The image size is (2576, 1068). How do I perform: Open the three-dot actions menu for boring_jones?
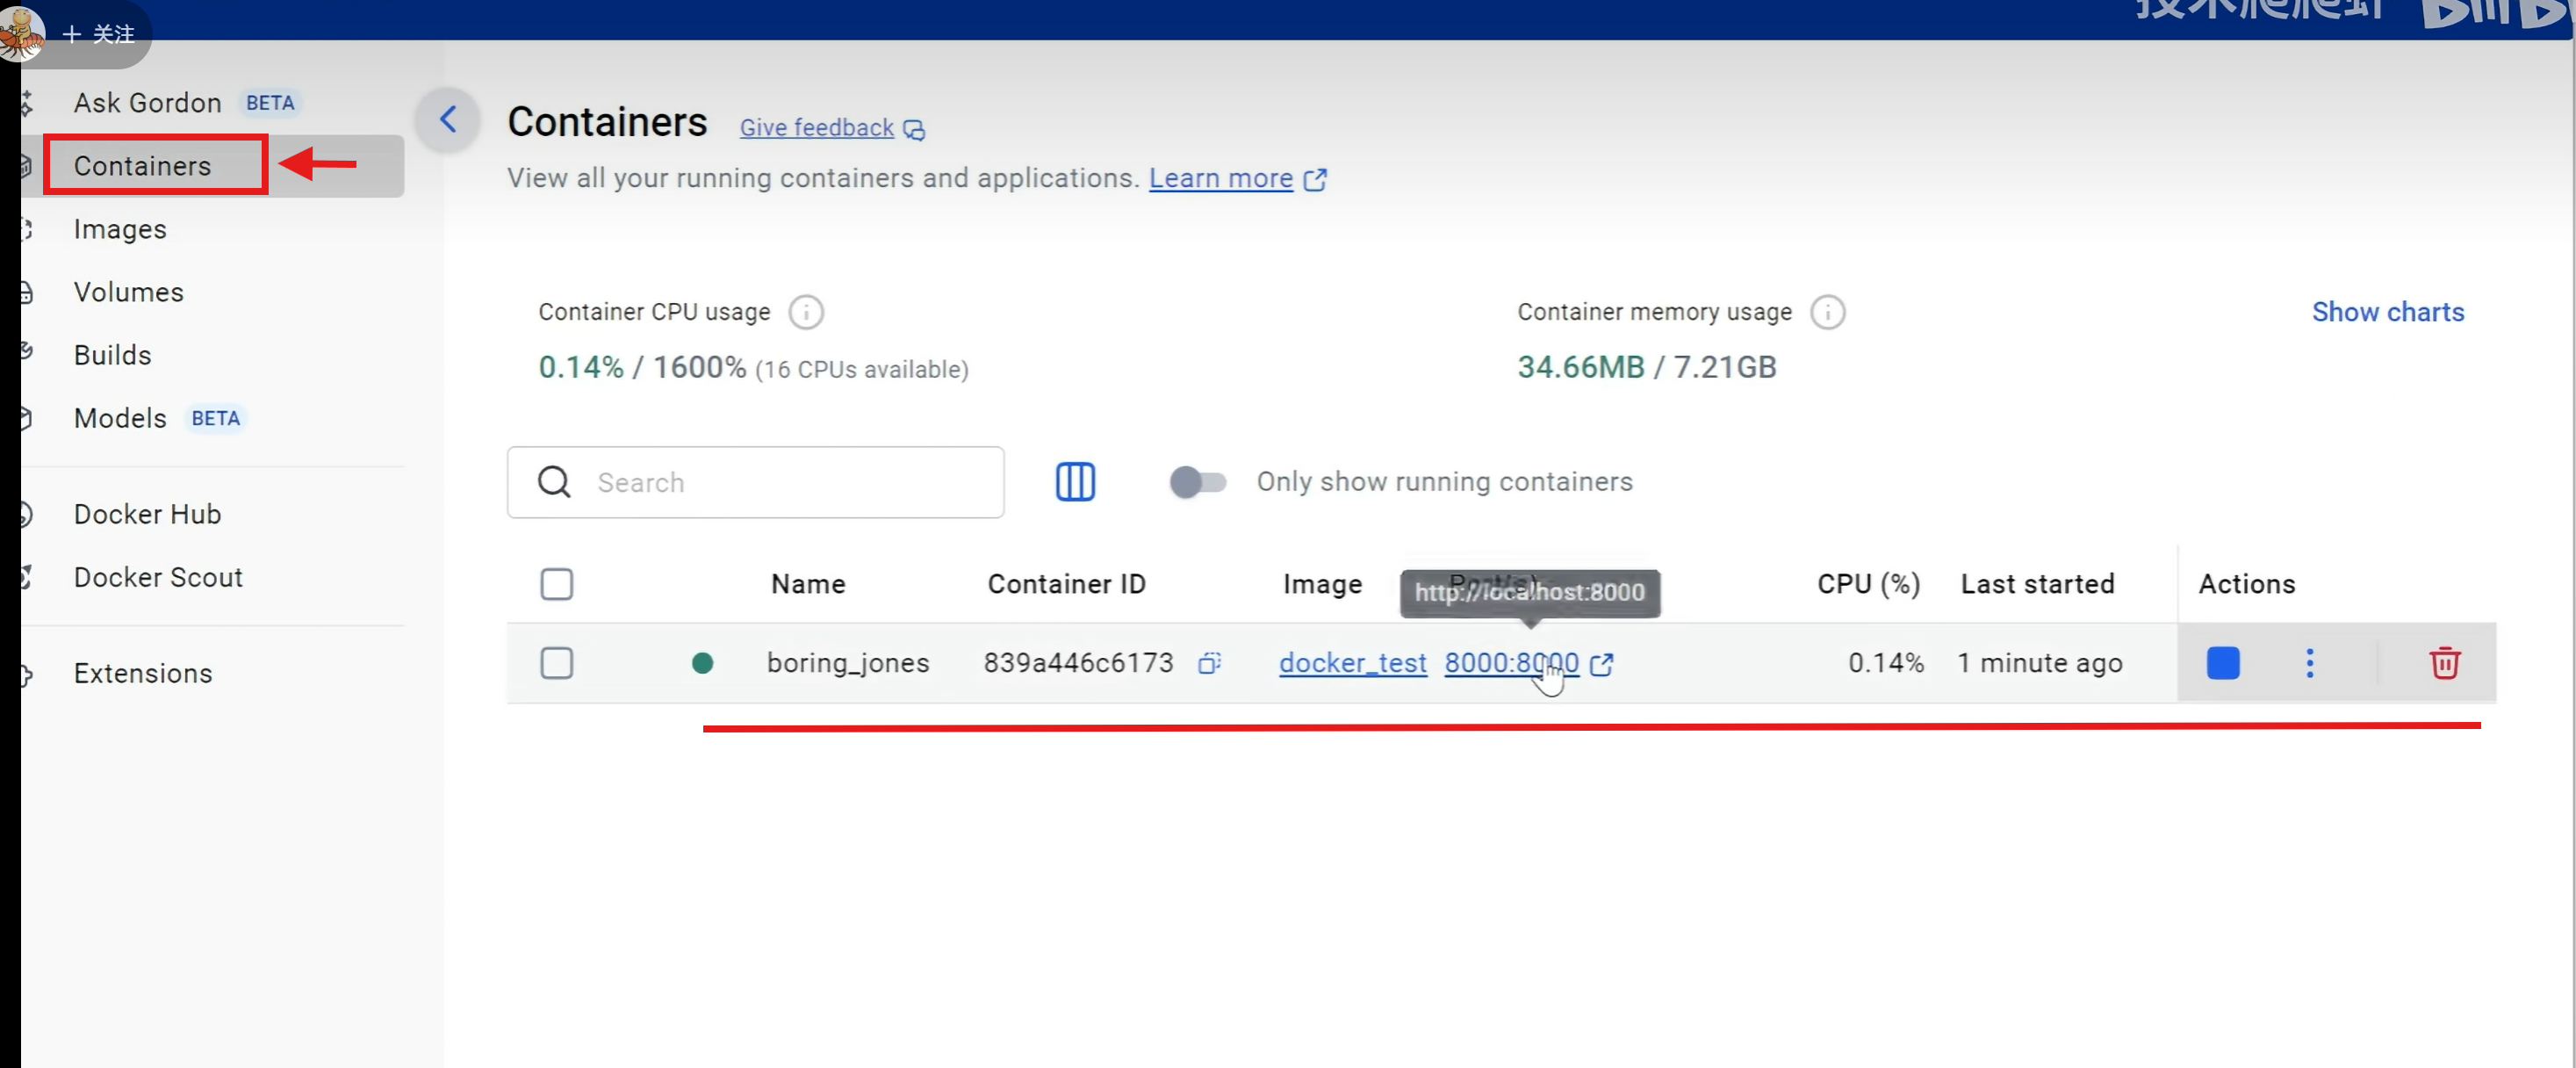(x=2309, y=663)
